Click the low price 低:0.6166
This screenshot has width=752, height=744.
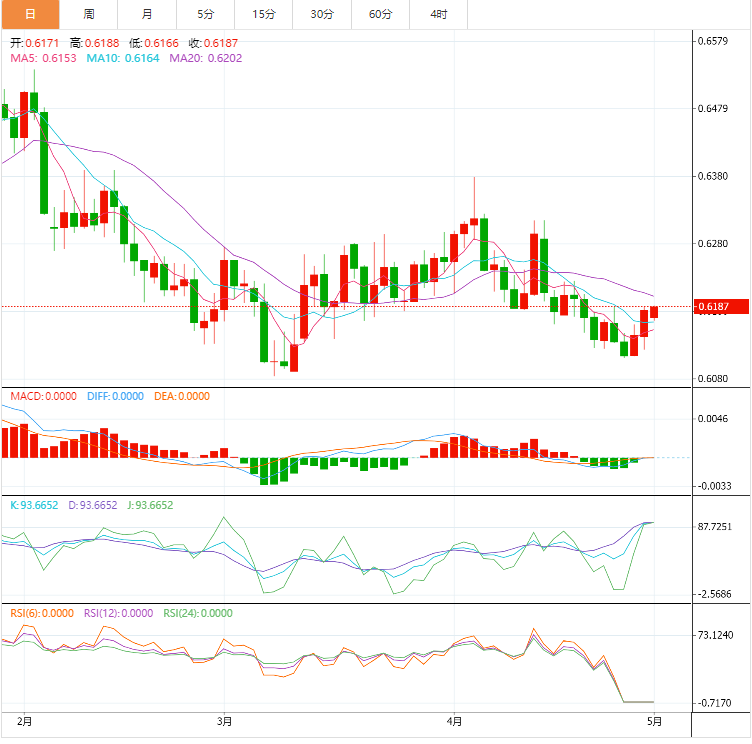tap(154, 43)
